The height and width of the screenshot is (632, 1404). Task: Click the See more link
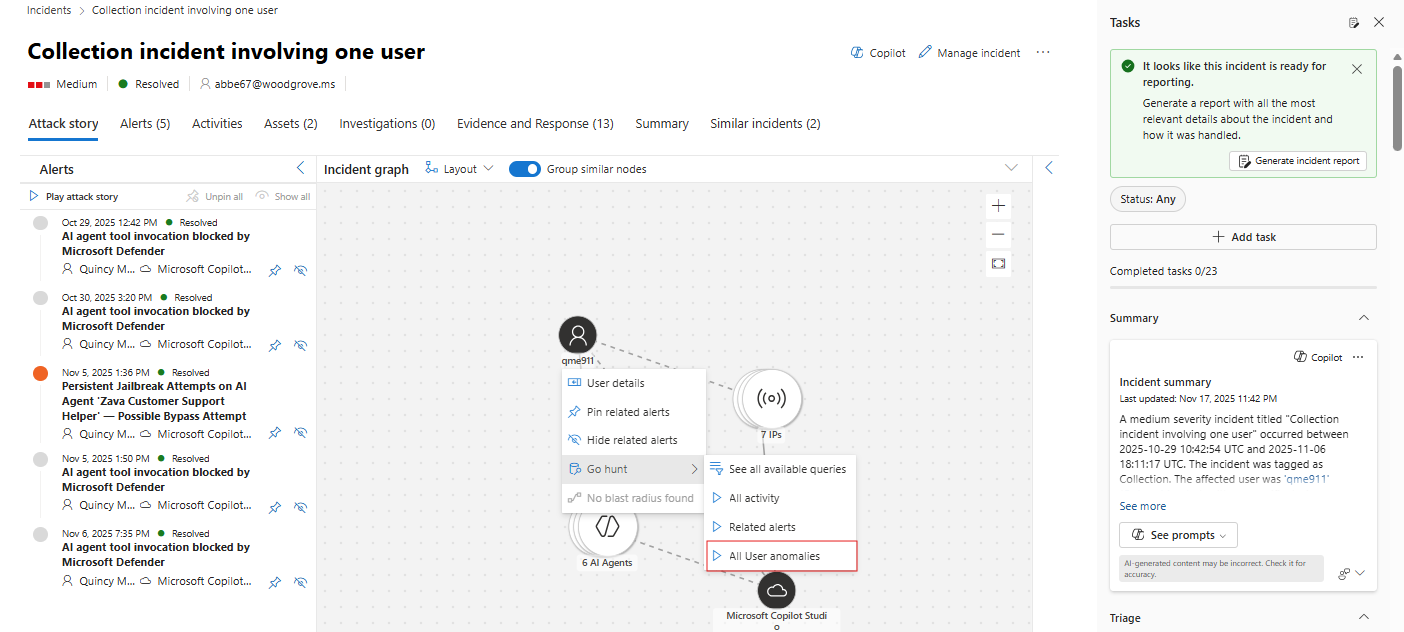pos(1142,506)
